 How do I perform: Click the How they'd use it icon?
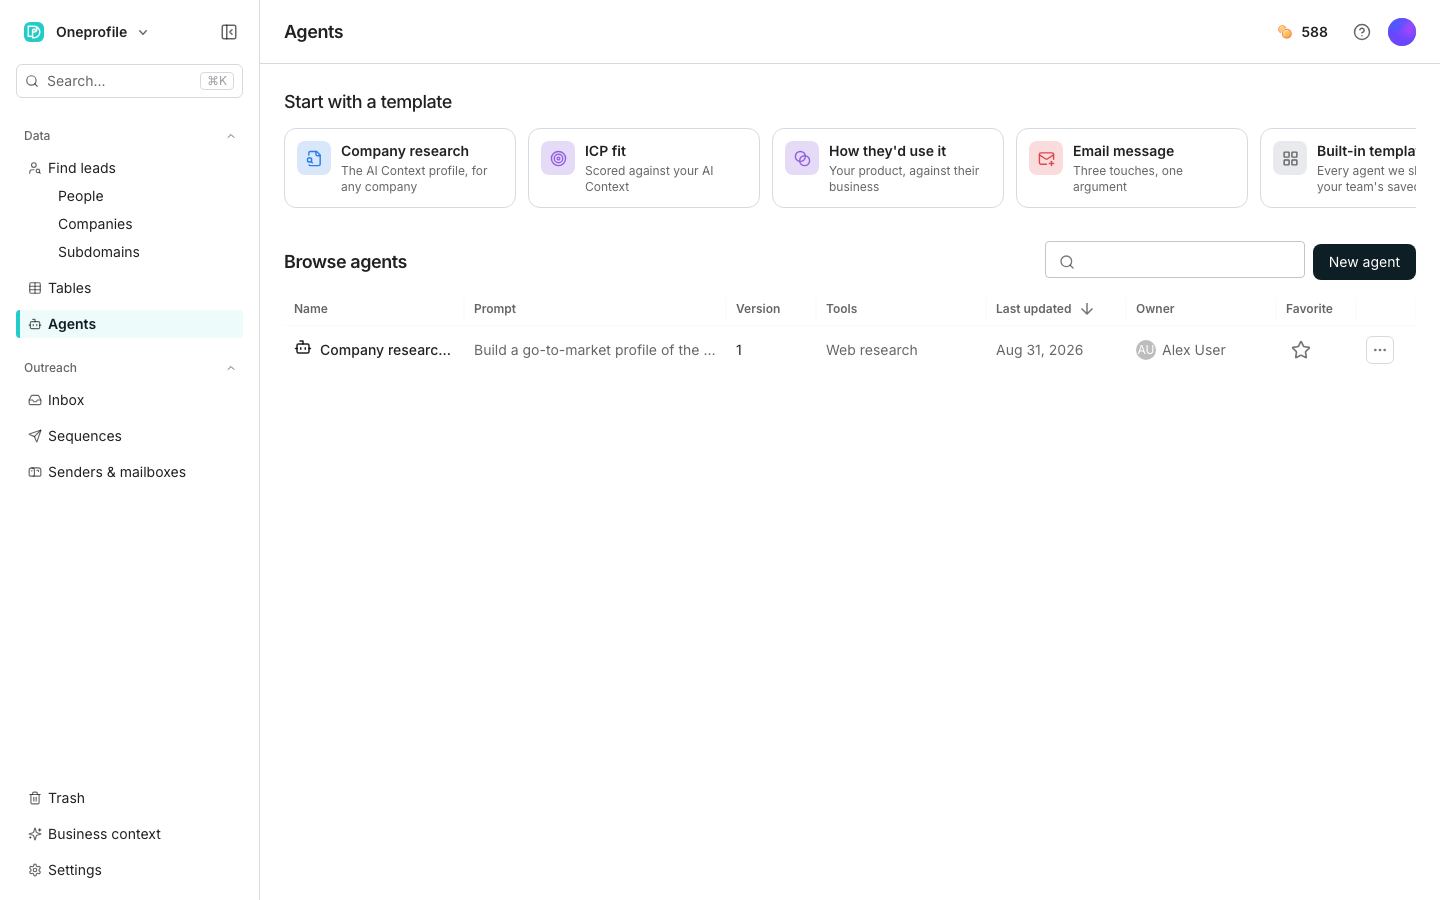point(802,158)
